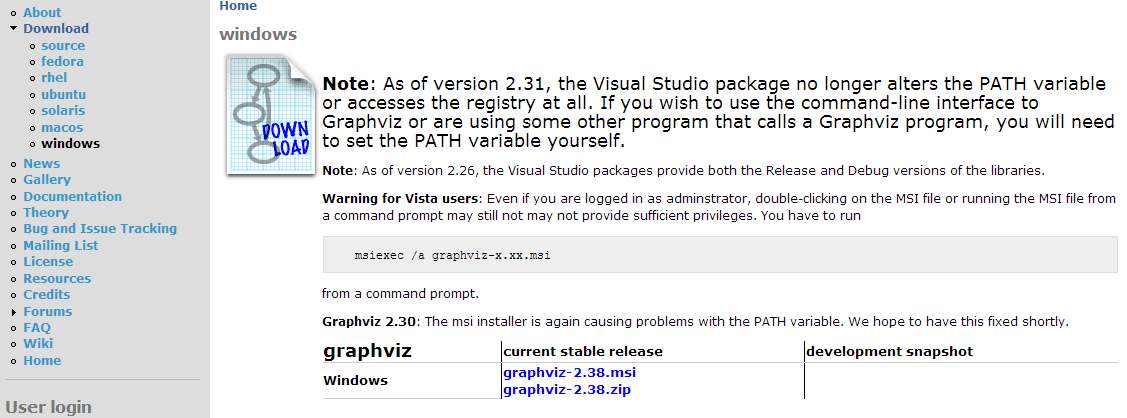Open the FAQ page
The height and width of the screenshot is (418, 1127).
pos(37,328)
